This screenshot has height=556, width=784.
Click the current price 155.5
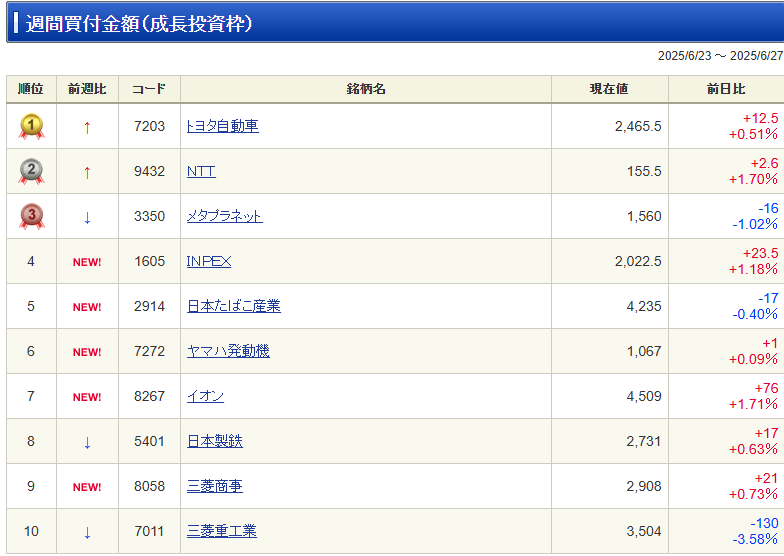(x=644, y=171)
